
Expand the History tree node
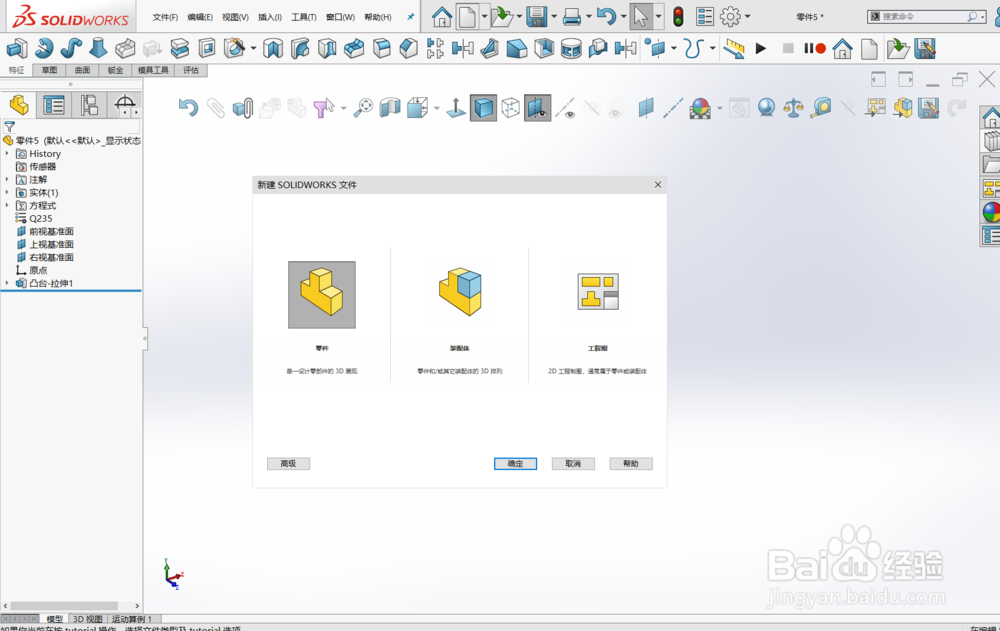(x=7, y=154)
